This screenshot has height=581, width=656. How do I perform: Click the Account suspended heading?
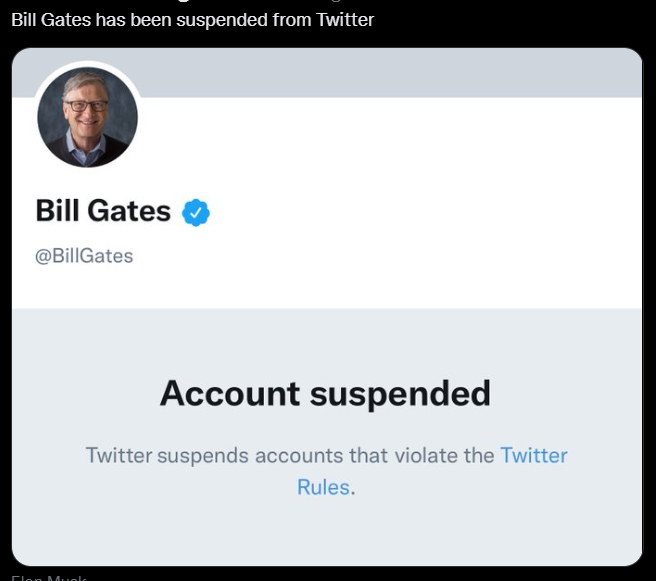(x=325, y=393)
